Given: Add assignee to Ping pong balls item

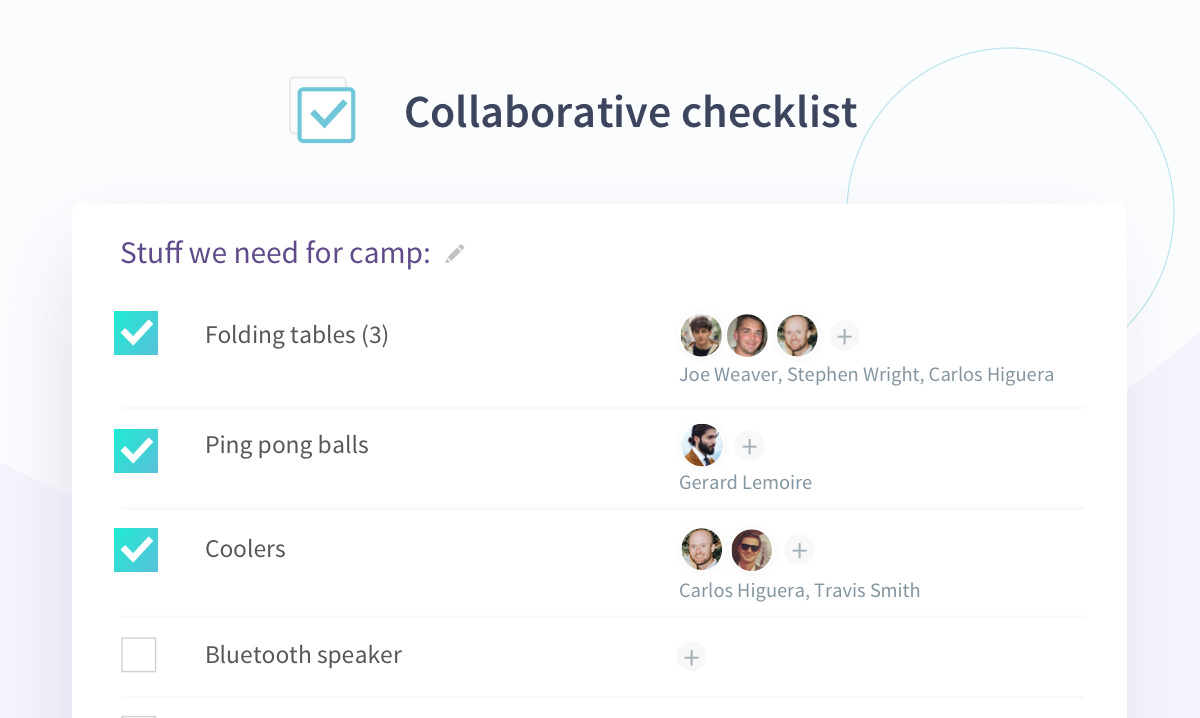Looking at the screenshot, I should [x=749, y=445].
